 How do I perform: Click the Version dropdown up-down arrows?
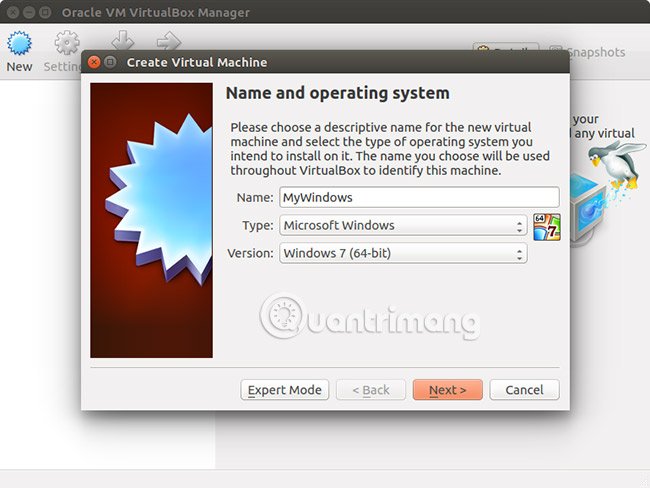pos(519,254)
